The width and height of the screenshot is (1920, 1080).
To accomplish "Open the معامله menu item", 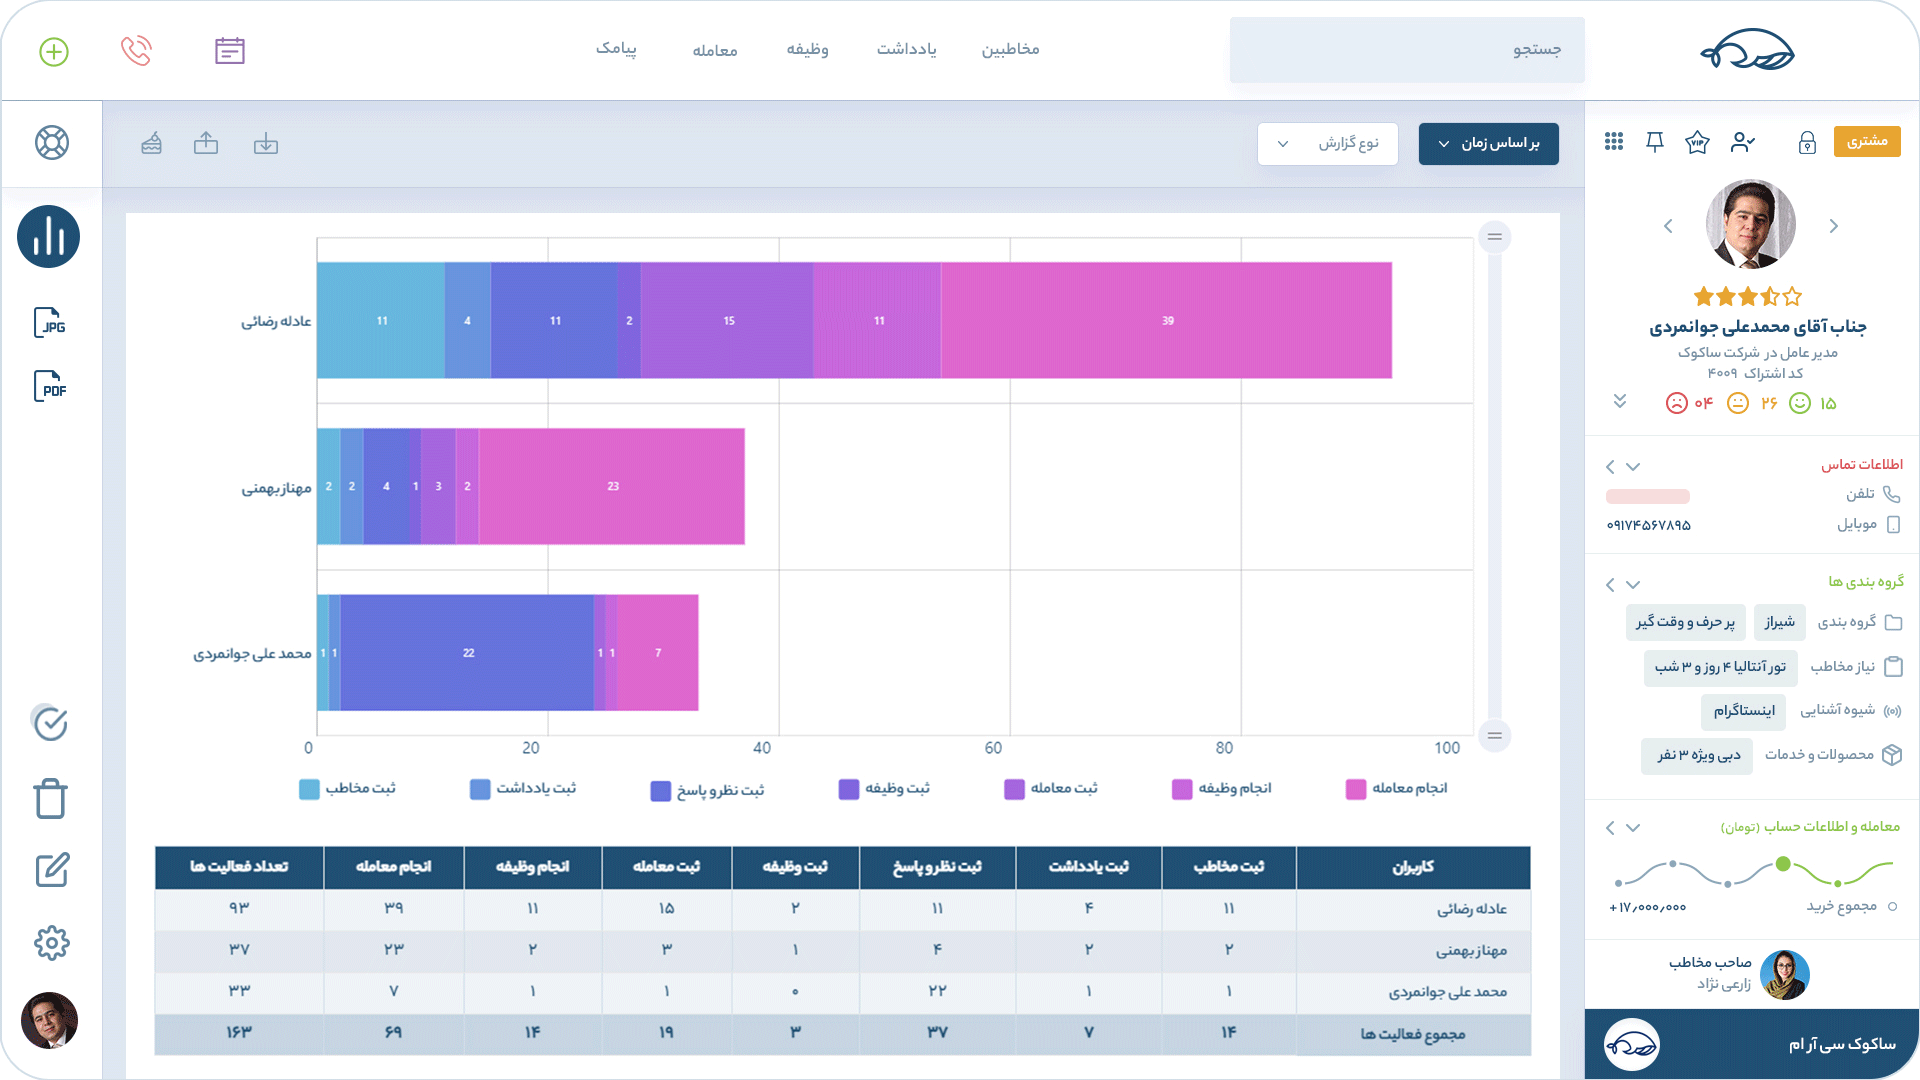I will point(715,51).
